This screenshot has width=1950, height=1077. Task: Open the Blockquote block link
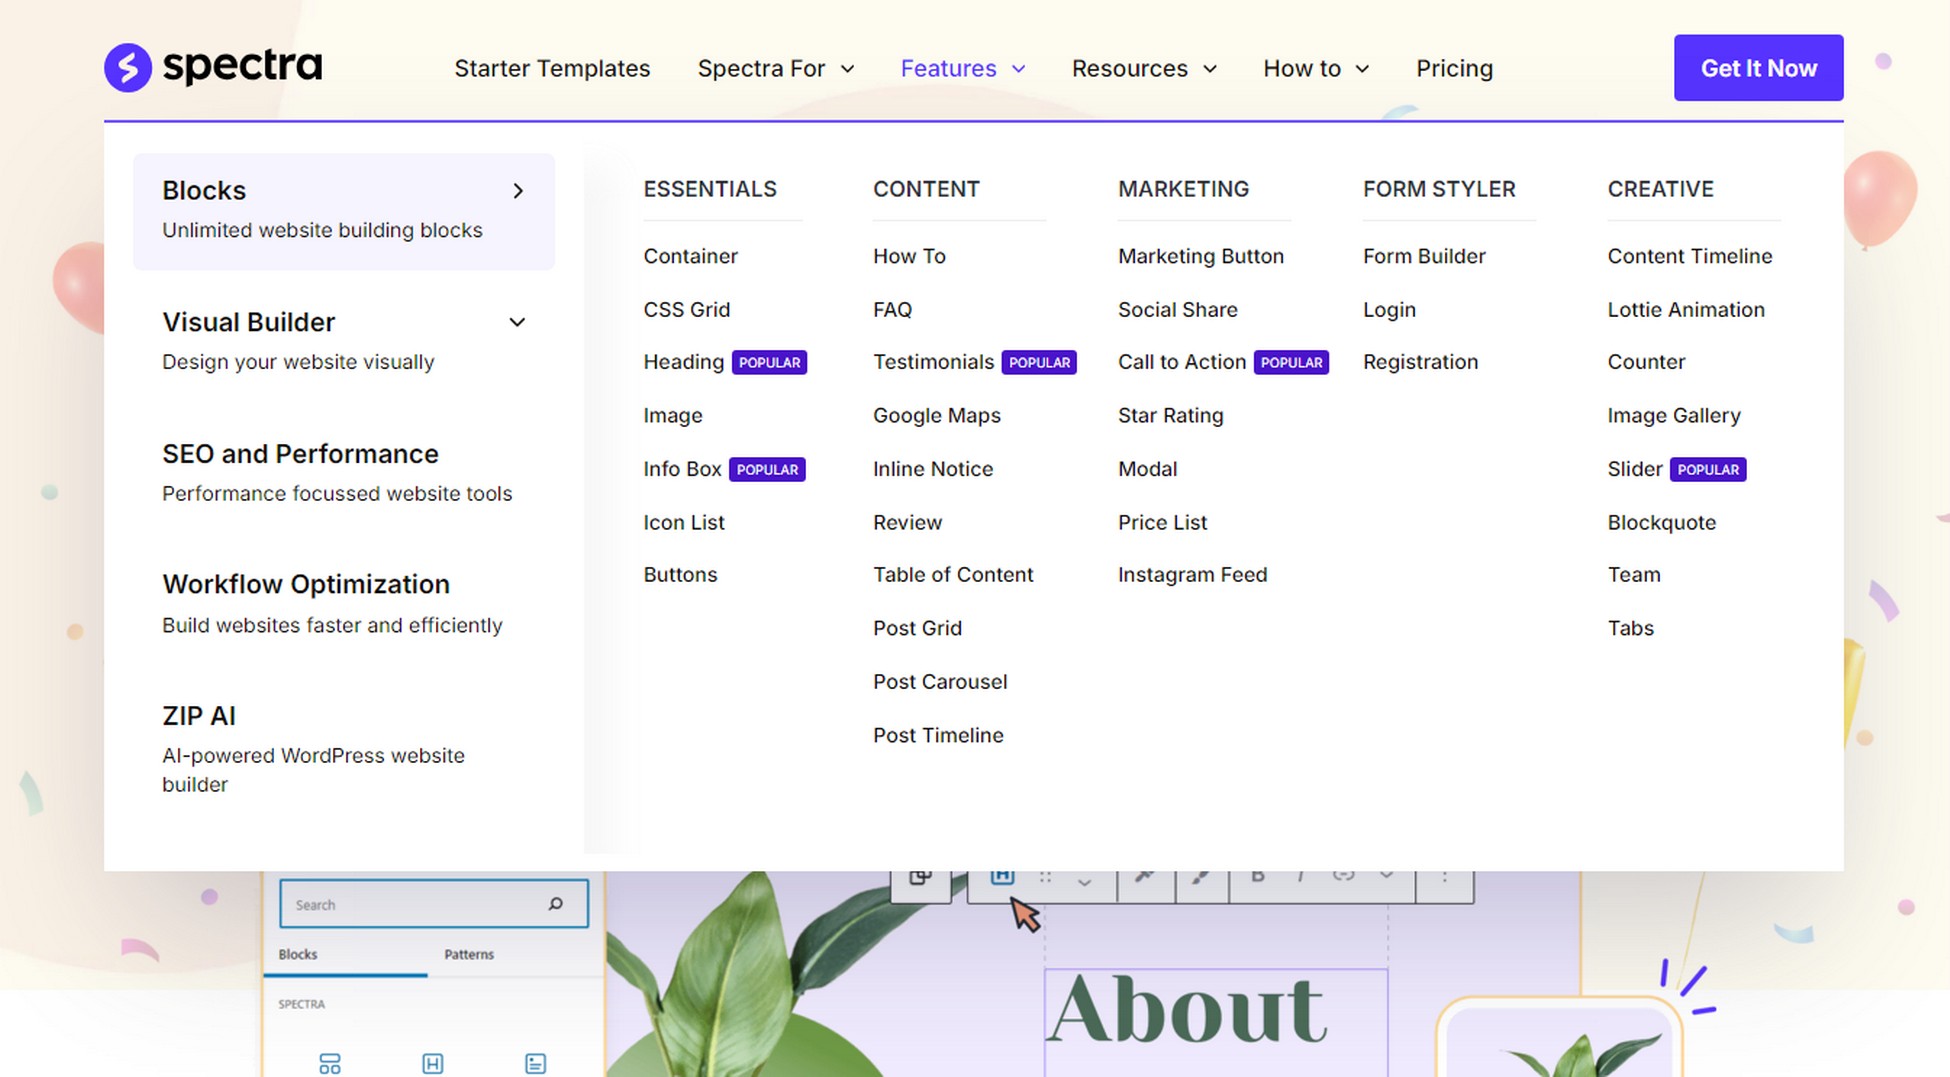coord(1661,522)
